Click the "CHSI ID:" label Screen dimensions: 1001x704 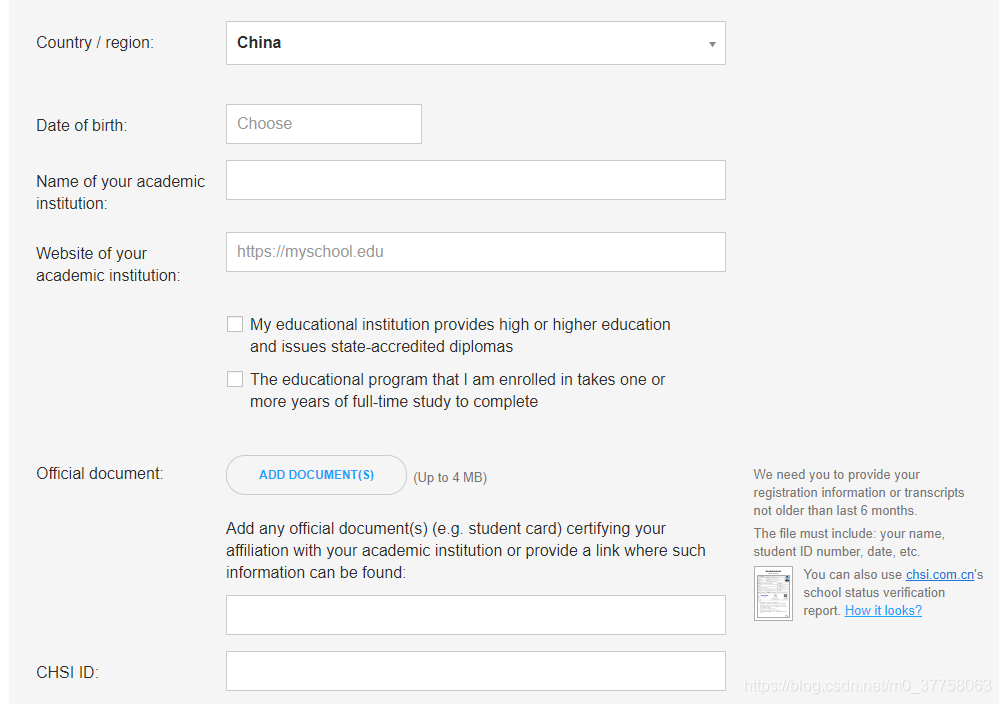[x=67, y=672]
